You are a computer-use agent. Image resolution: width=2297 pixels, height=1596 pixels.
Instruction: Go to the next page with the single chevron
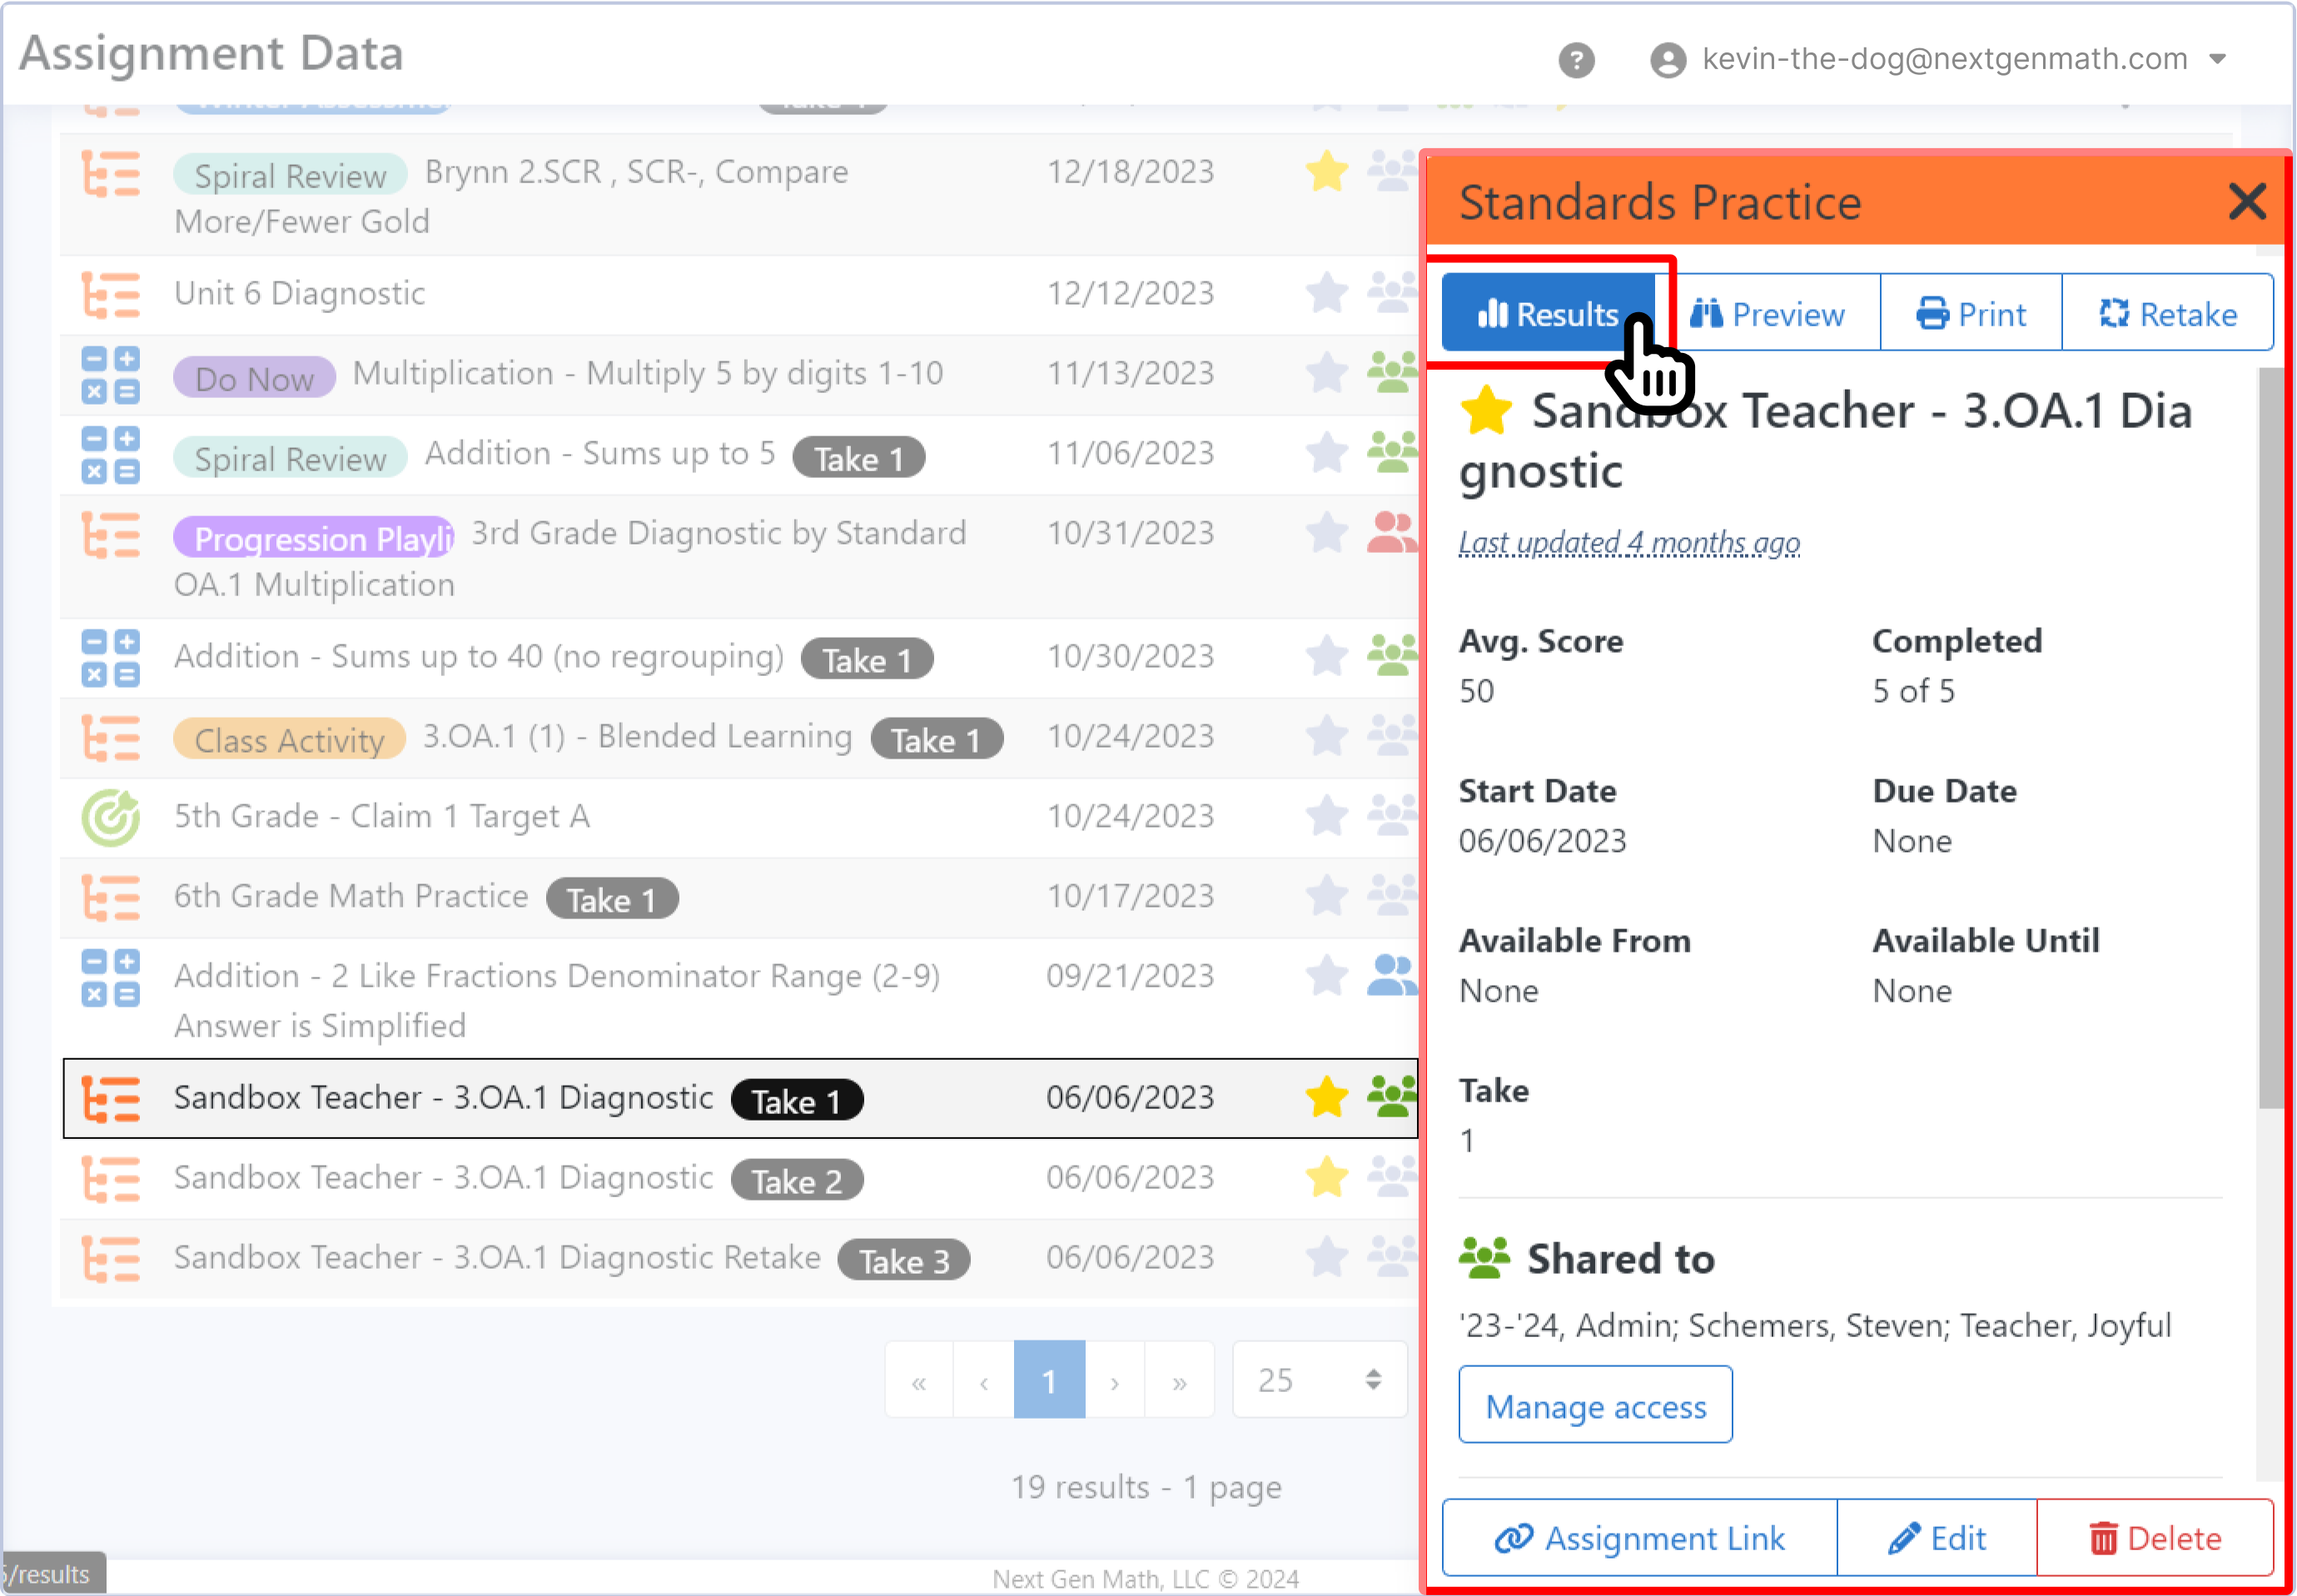1114,1381
